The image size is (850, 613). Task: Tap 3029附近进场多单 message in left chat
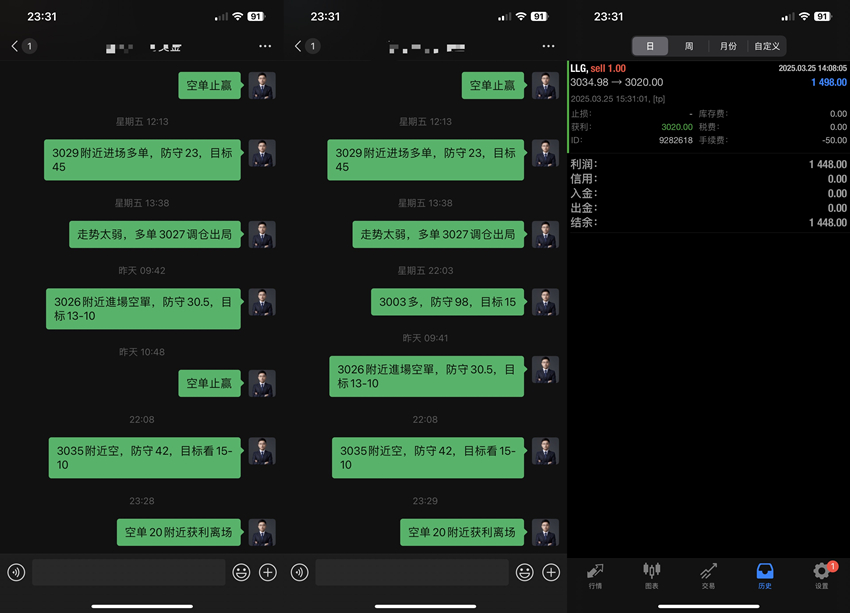pos(142,160)
